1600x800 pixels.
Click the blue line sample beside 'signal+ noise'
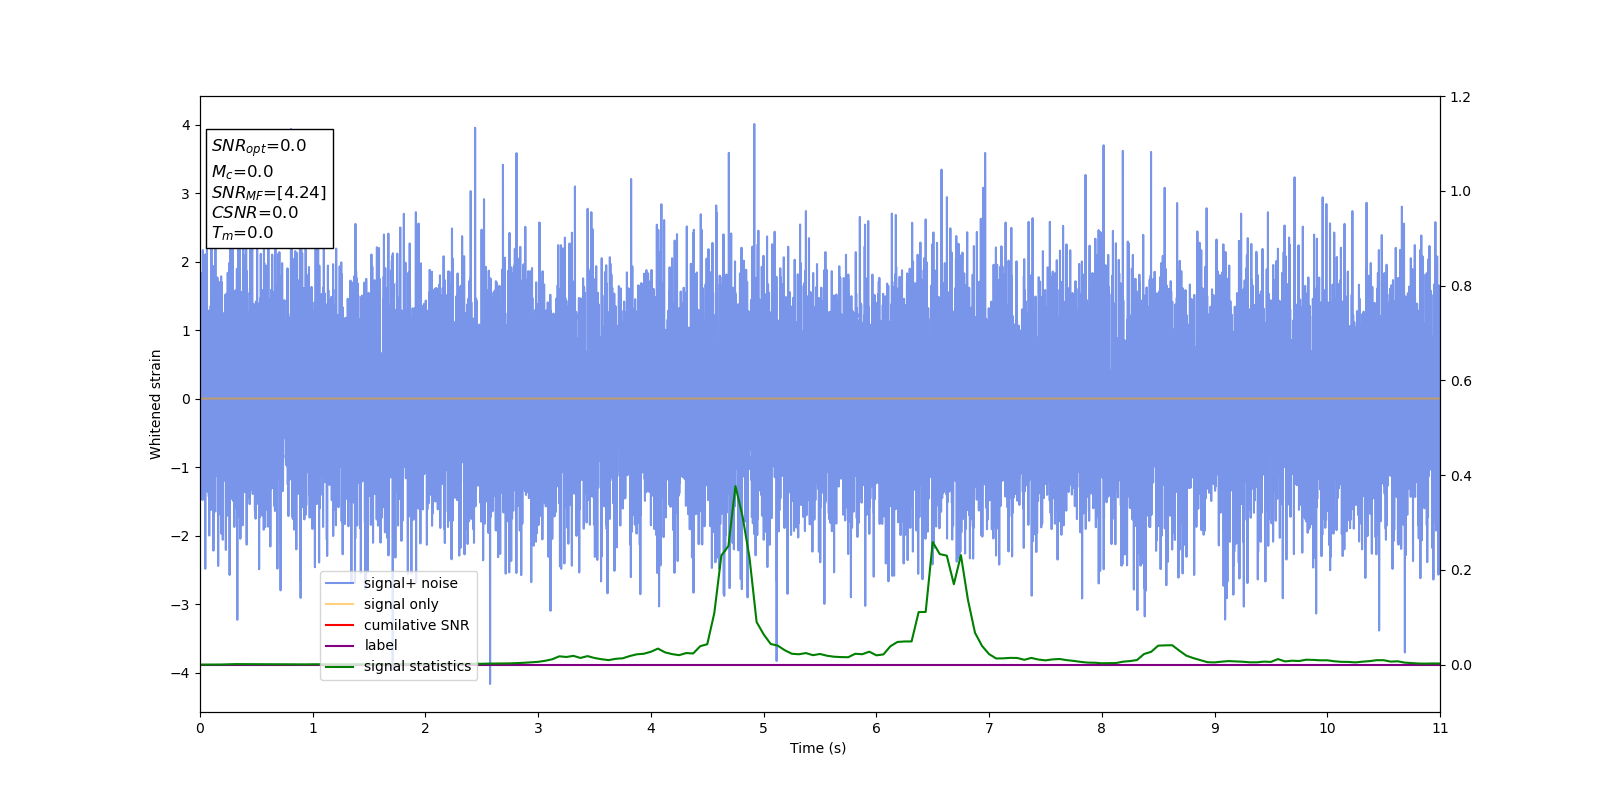pos(340,583)
